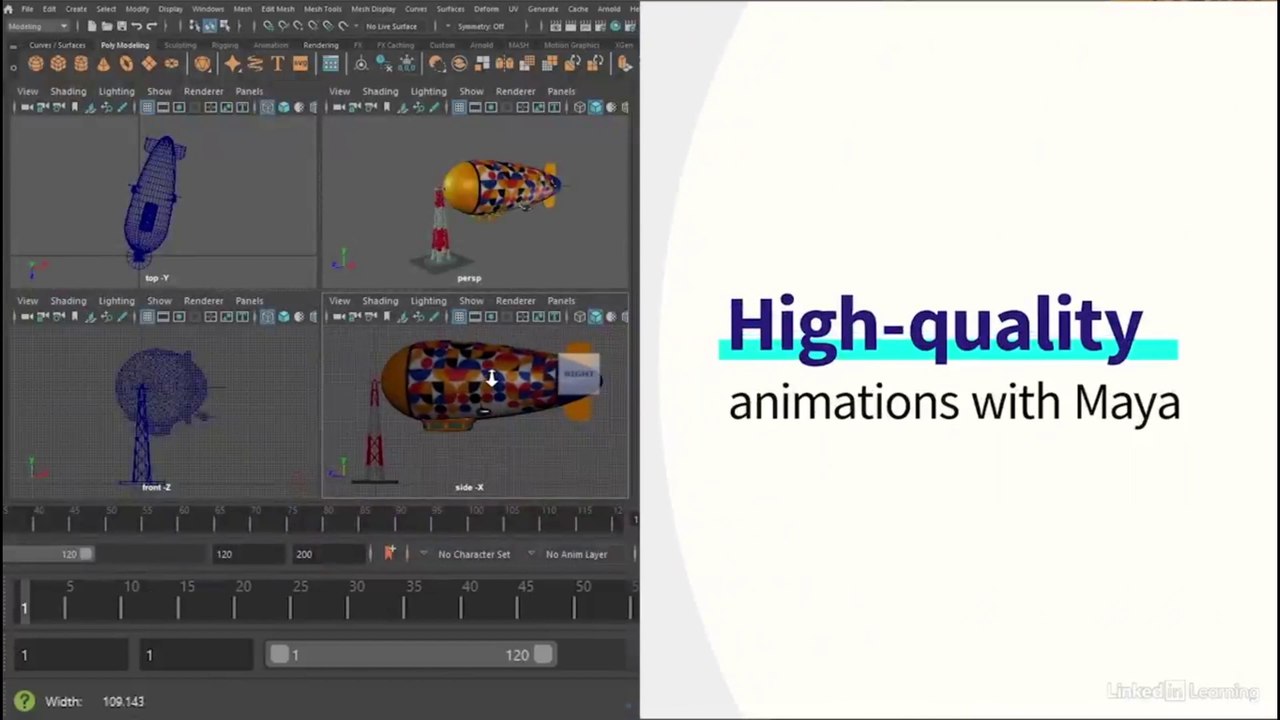Open the Create menu
1280x720 pixels.
tap(76, 9)
